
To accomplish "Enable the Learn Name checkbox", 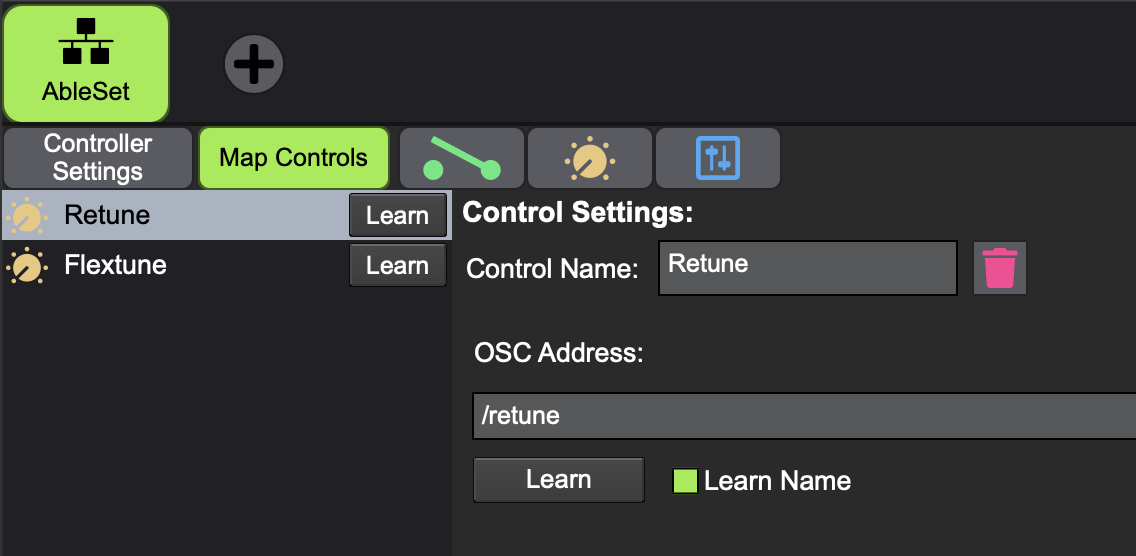I will coord(685,481).
